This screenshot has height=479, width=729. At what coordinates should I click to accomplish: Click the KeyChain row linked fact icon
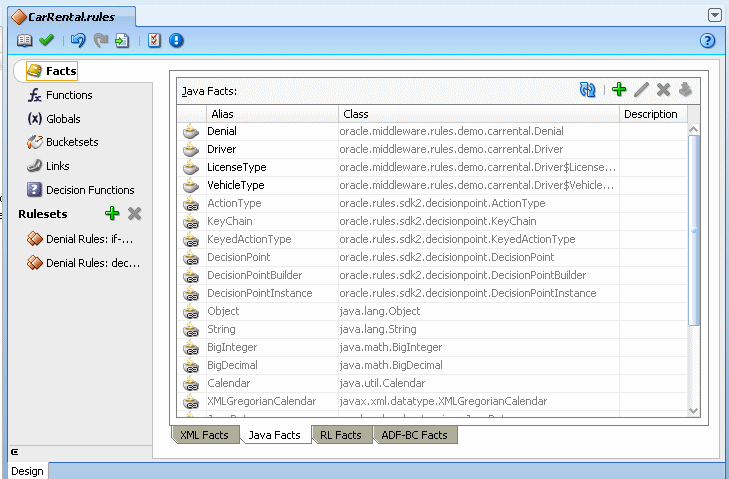click(x=191, y=221)
